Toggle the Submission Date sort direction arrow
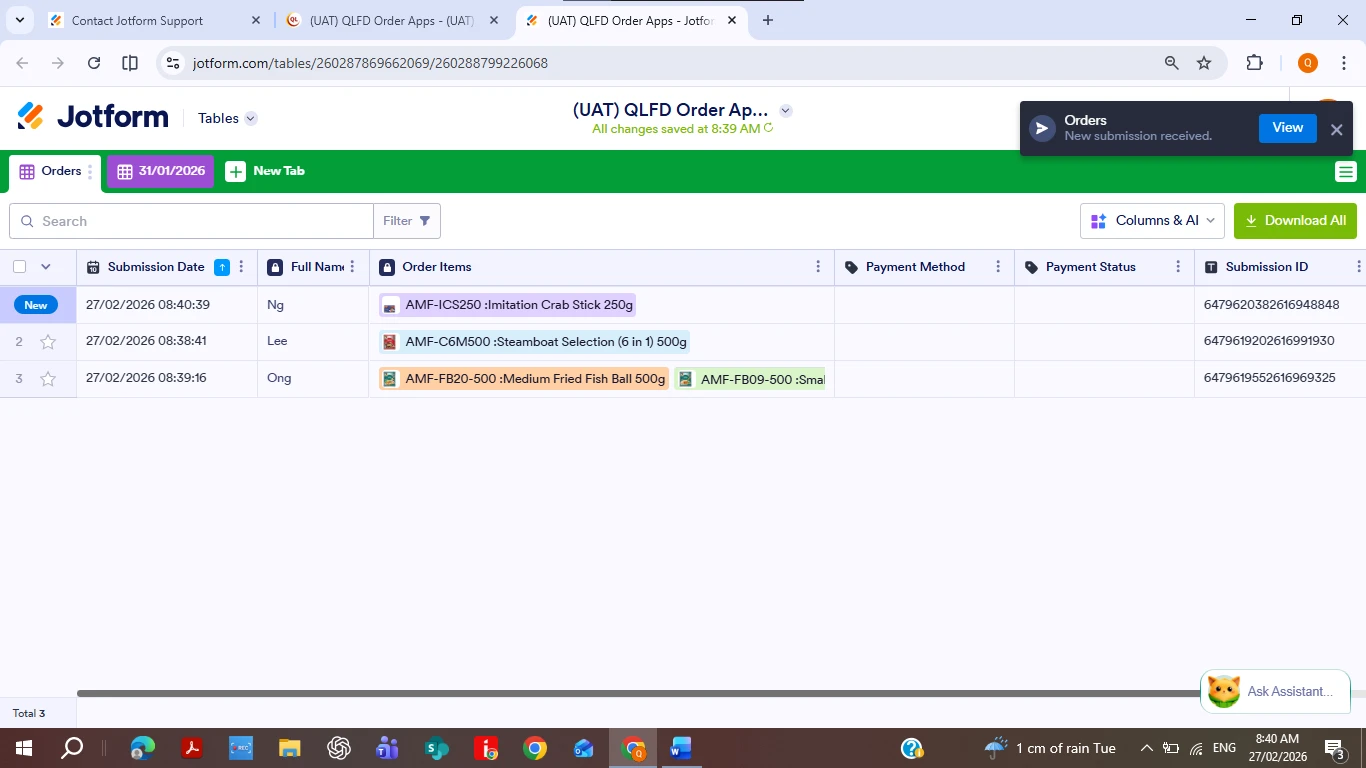Viewport: 1366px width, 768px height. (221, 267)
